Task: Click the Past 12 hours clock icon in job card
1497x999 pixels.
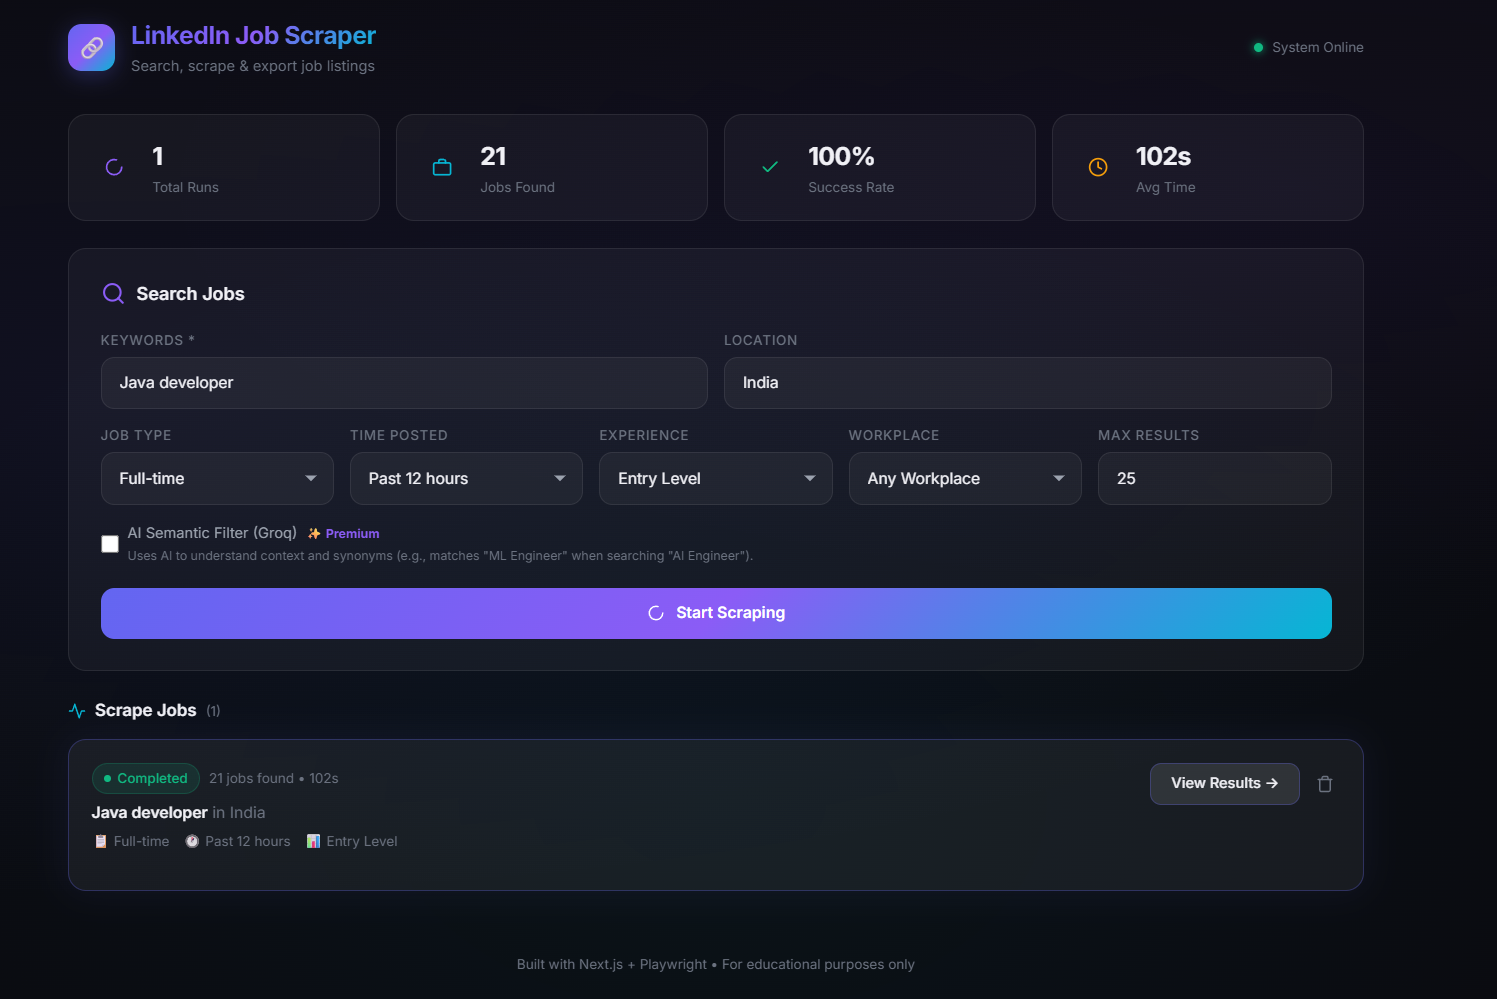Action: (192, 841)
